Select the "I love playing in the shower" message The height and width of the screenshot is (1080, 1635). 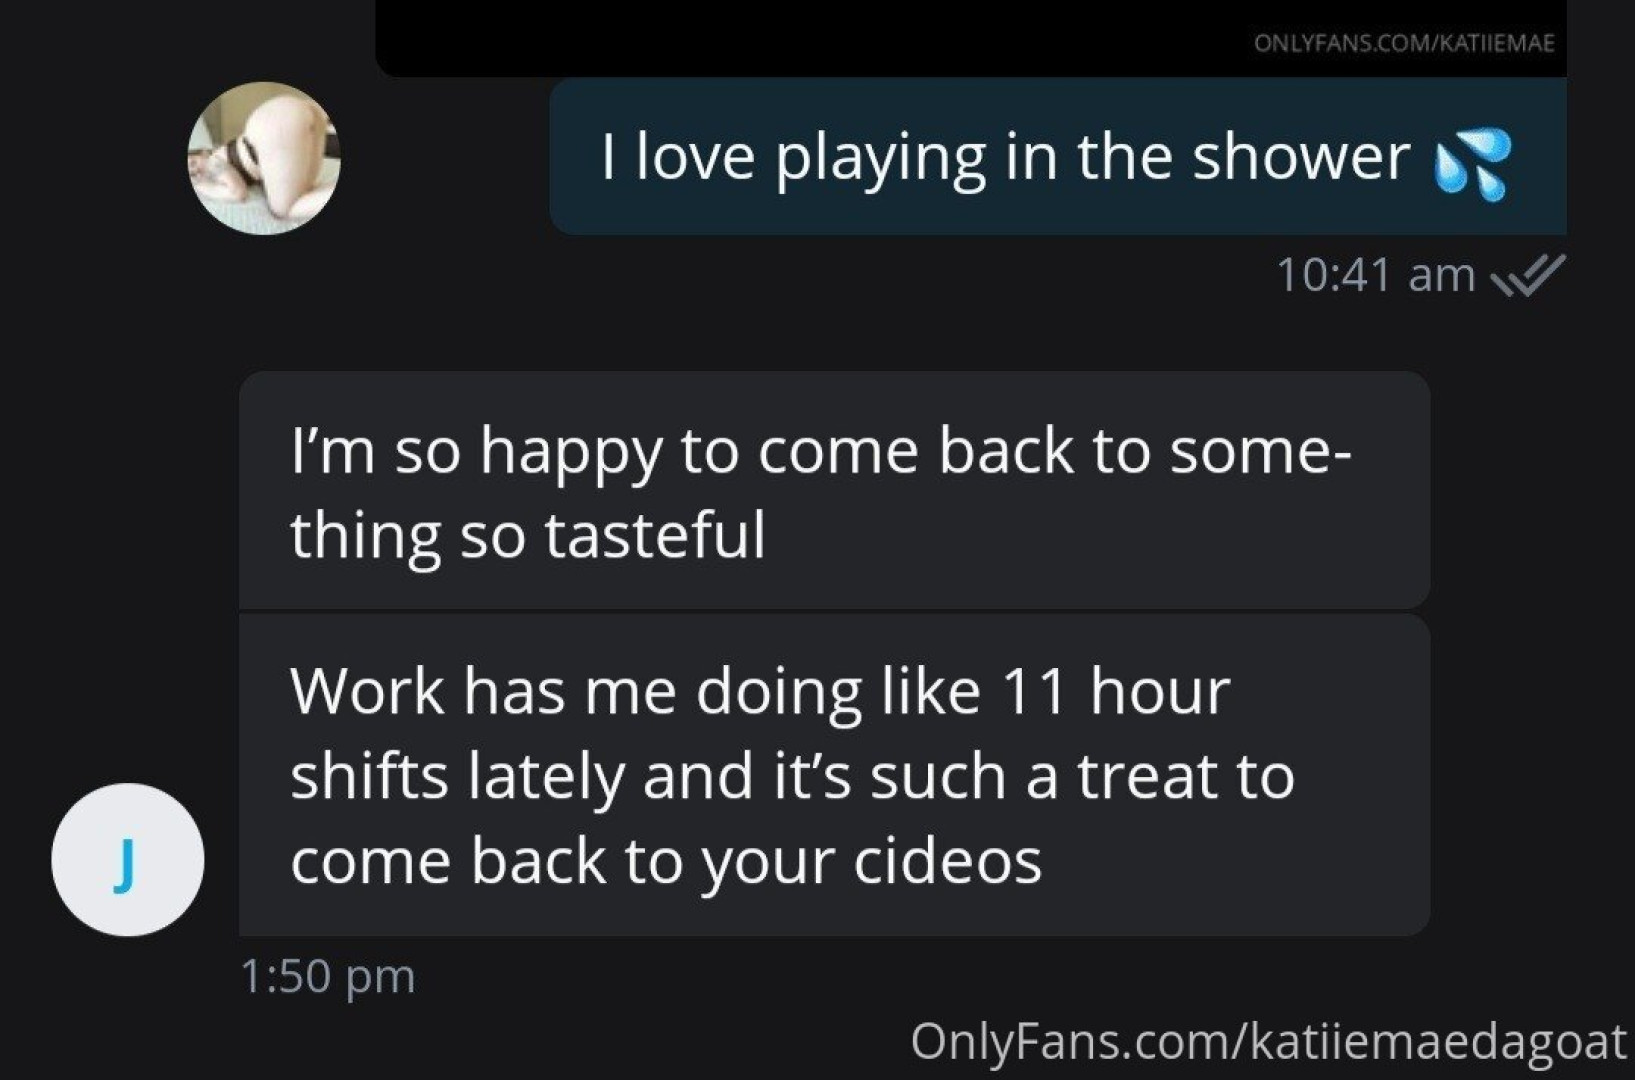1058,157
